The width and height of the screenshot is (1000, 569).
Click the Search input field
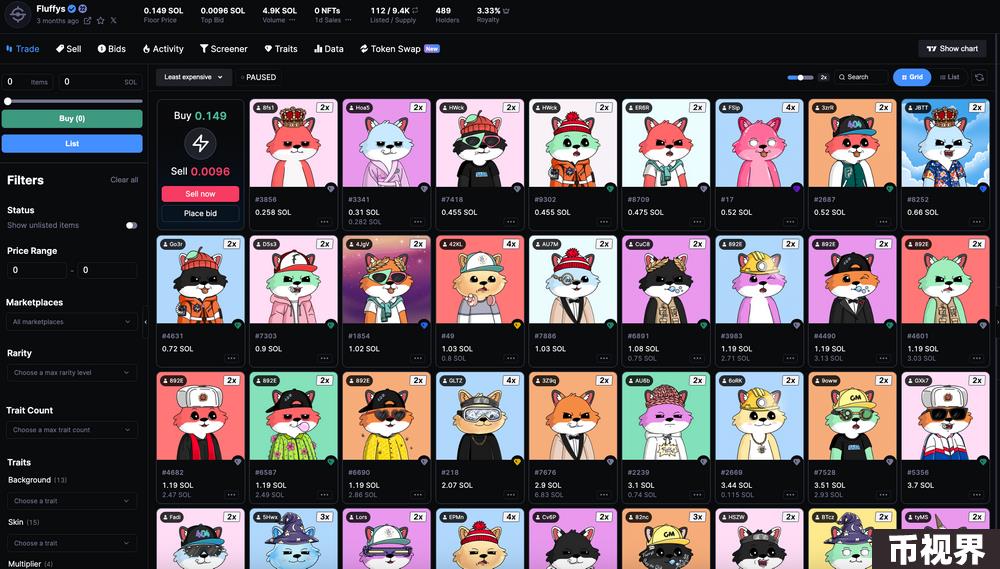tap(861, 77)
